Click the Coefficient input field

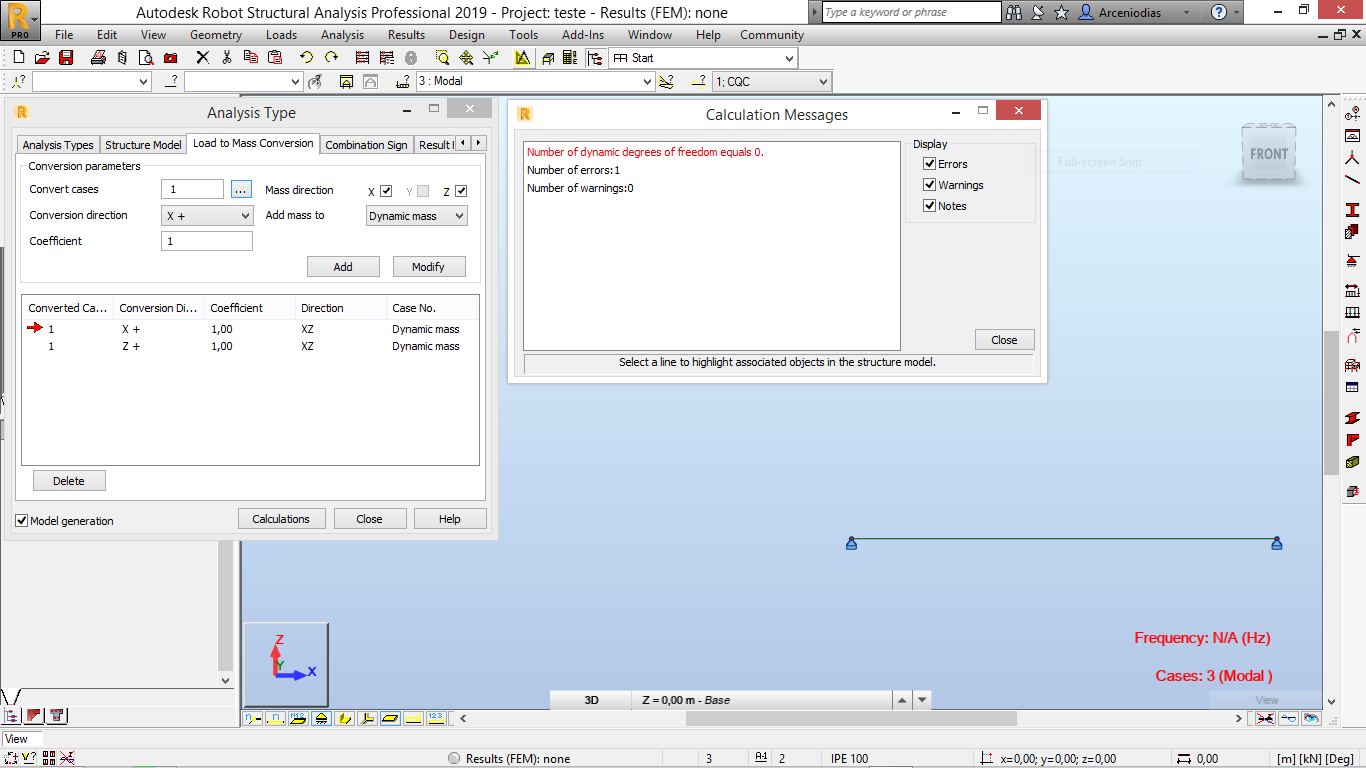pos(207,240)
